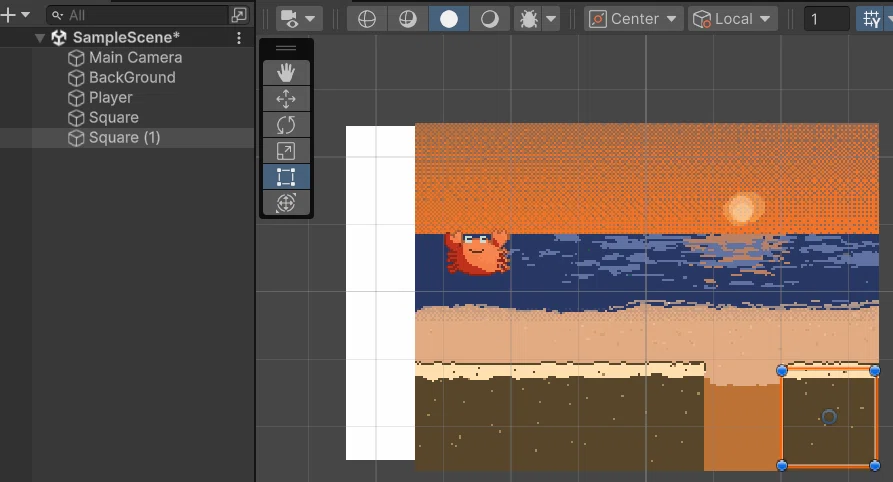Switch to Unlit draw mode
Screen dimensions: 893x482
point(490,19)
